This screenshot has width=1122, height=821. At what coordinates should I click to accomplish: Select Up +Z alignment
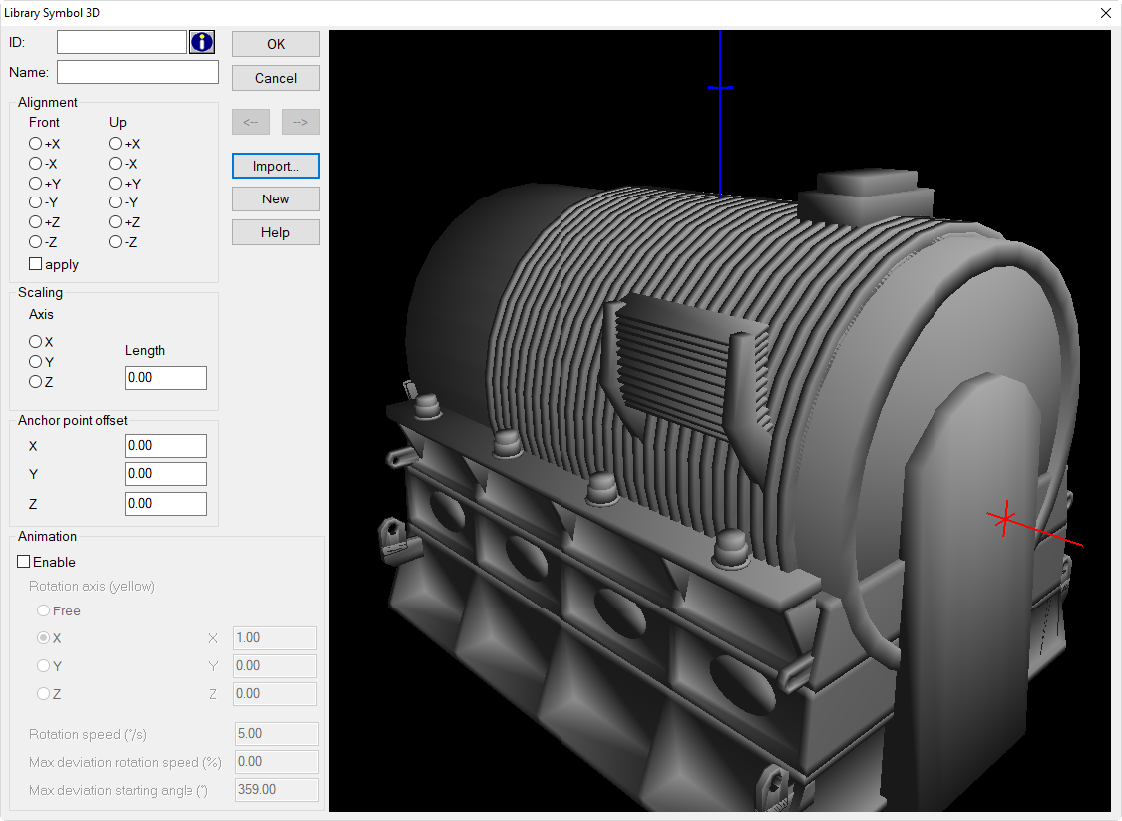[115, 222]
